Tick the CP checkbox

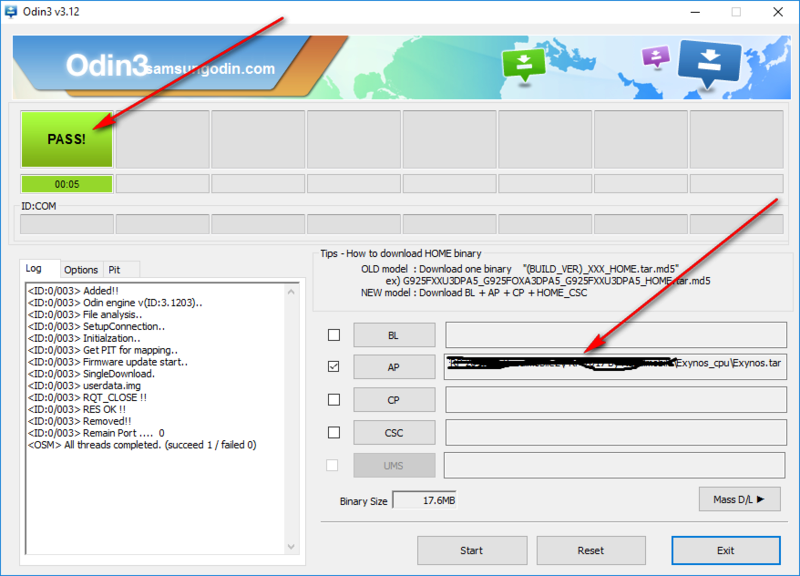[x=334, y=399]
